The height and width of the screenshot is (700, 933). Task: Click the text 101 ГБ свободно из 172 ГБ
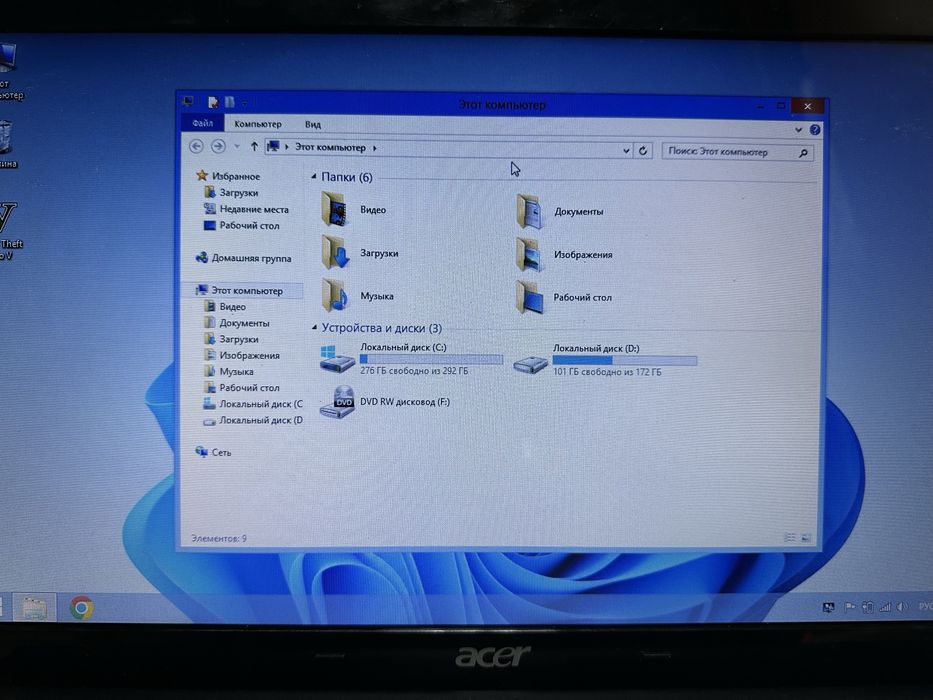[607, 372]
